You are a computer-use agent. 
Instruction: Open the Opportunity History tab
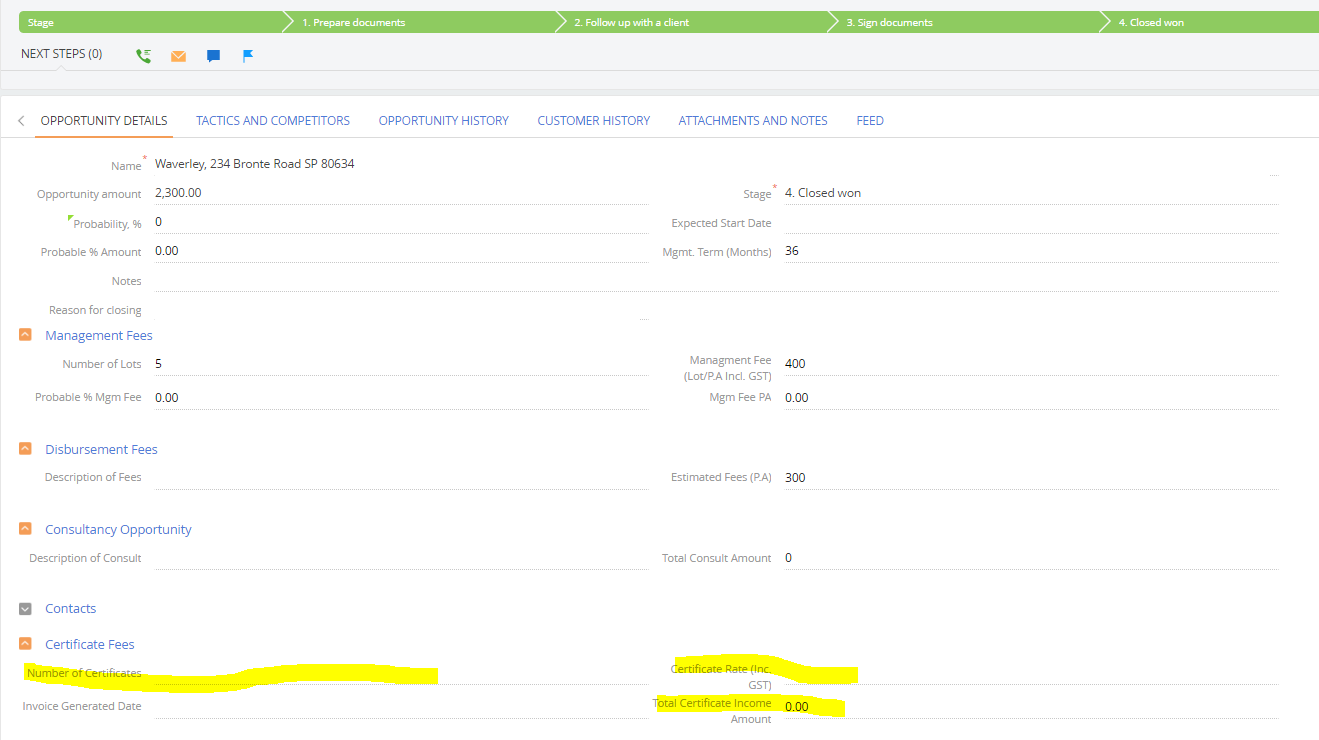(443, 121)
